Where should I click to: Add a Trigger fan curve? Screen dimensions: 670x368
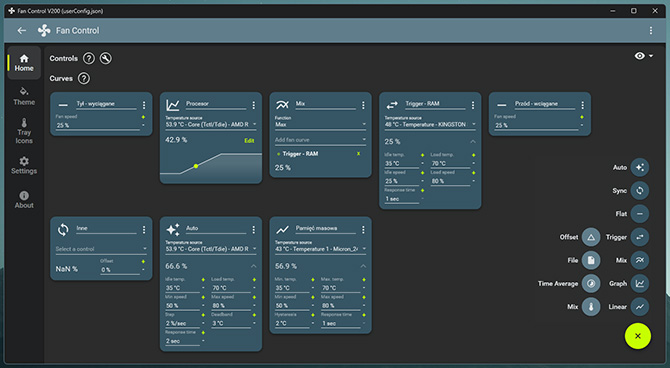(640, 237)
